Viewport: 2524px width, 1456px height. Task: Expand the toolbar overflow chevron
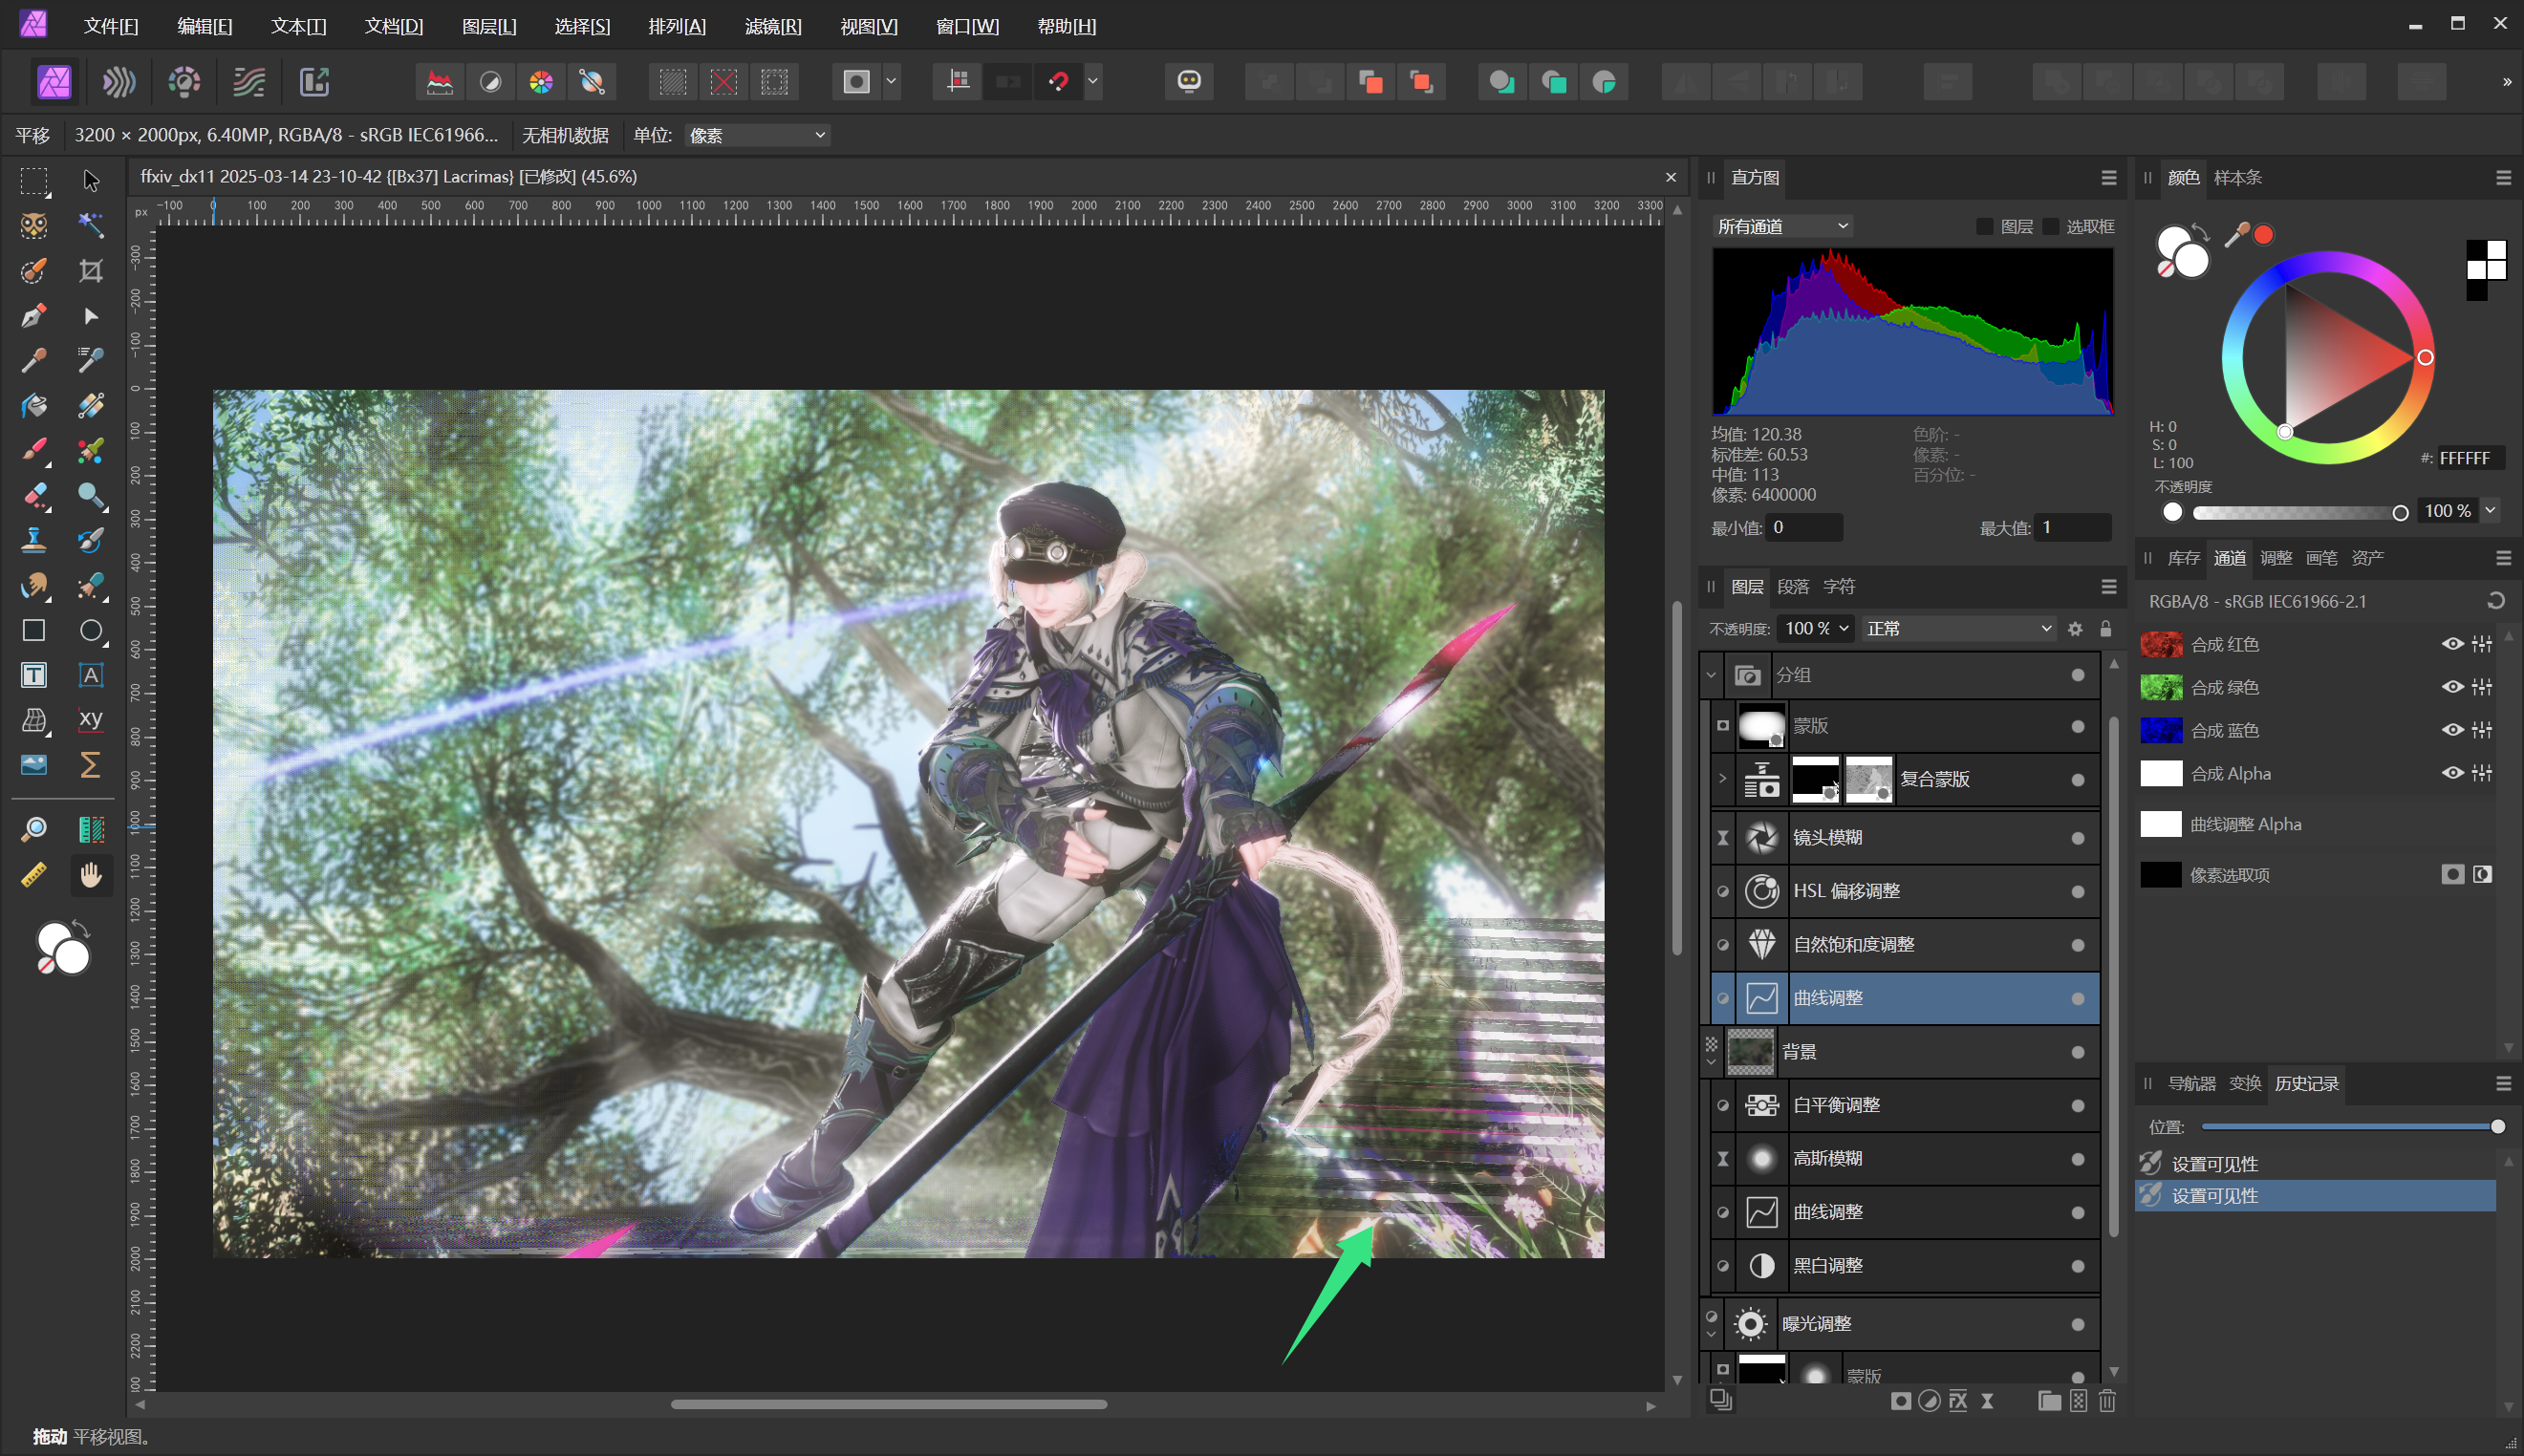(x=2506, y=82)
